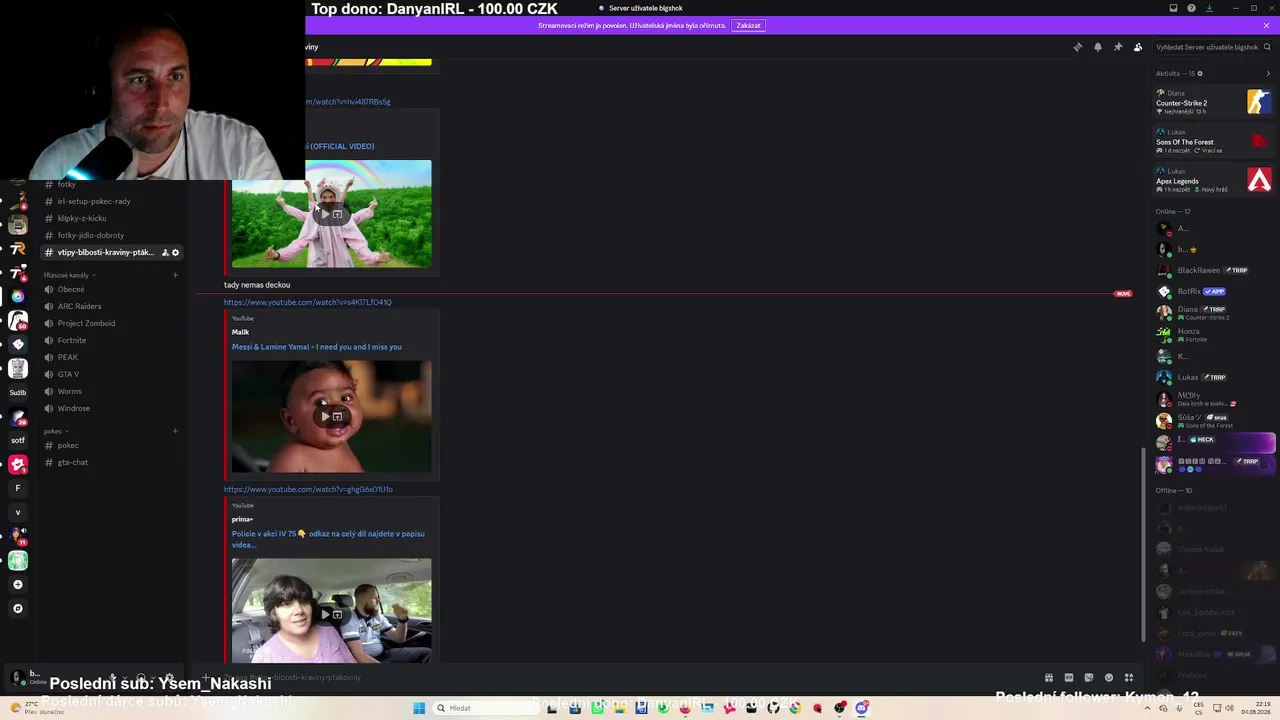Collapse the pokec category
The image size is (1280, 720).
coord(55,431)
